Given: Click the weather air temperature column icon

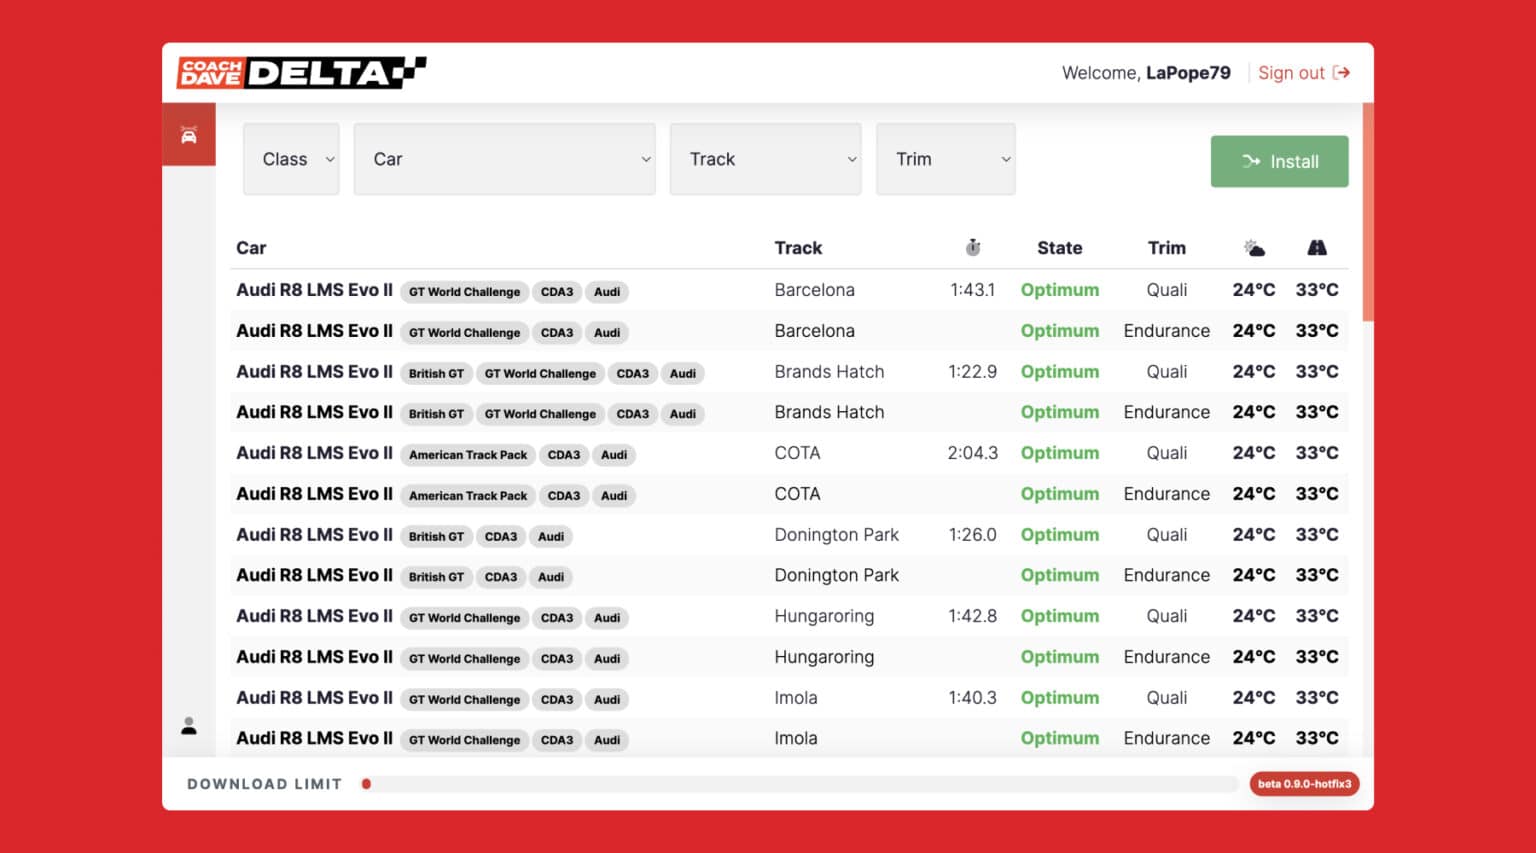Looking at the screenshot, I should tap(1253, 248).
